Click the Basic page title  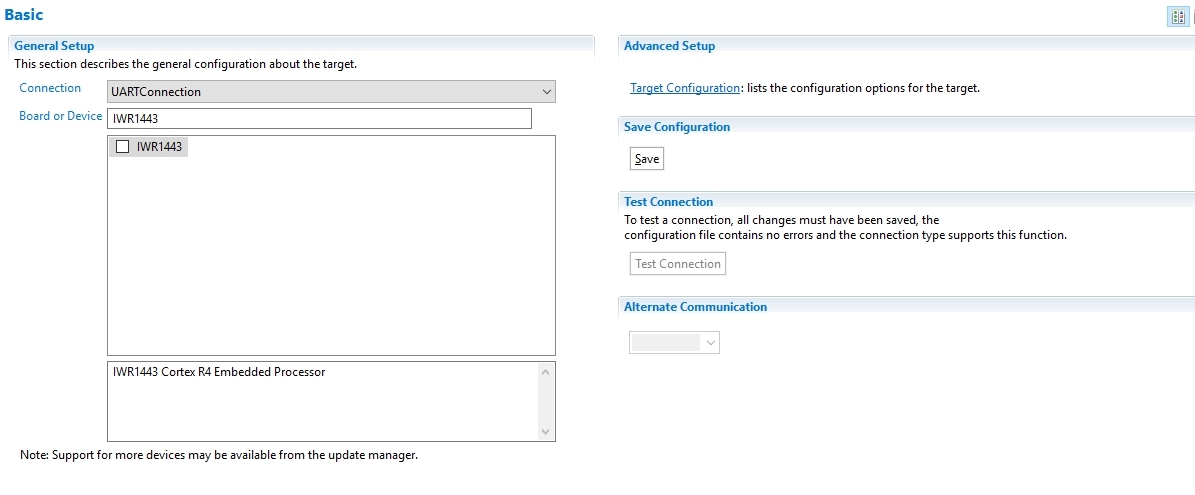point(24,14)
